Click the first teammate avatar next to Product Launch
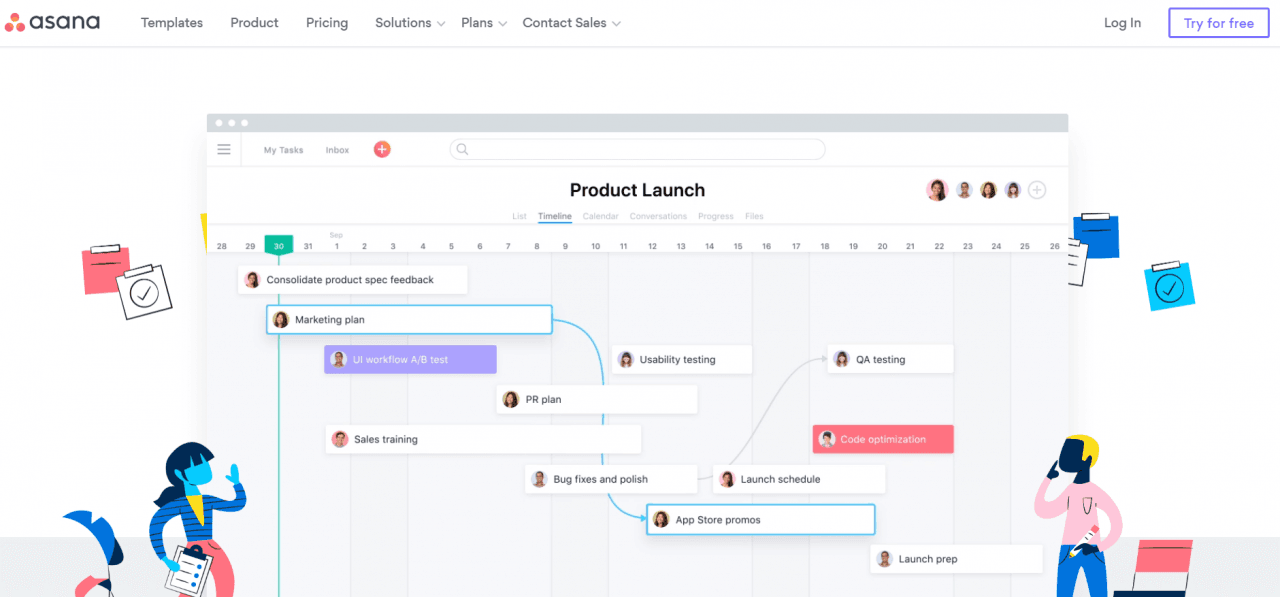Image resolution: width=1280 pixels, height=597 pixels. pyautogui.click(x=937, y=189)
